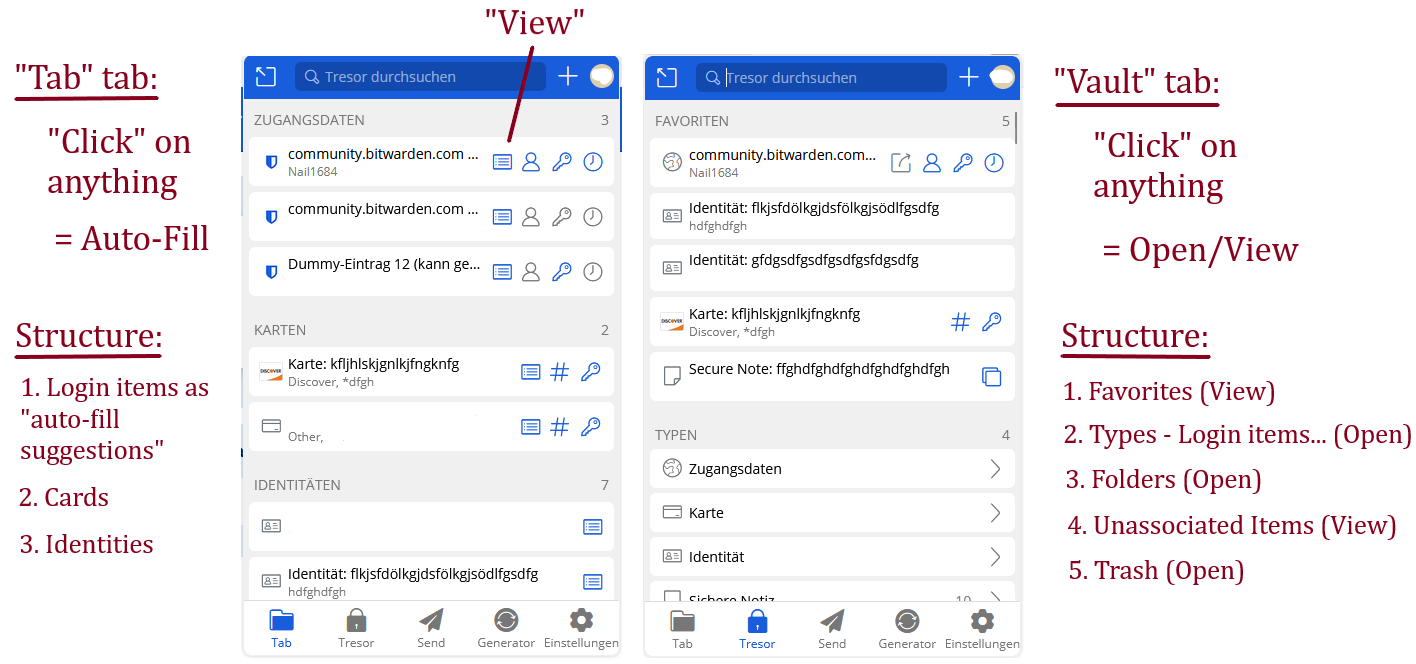
Task: Launch community.bitwarden.com favorite in right popup
Action: coord(901,163)
